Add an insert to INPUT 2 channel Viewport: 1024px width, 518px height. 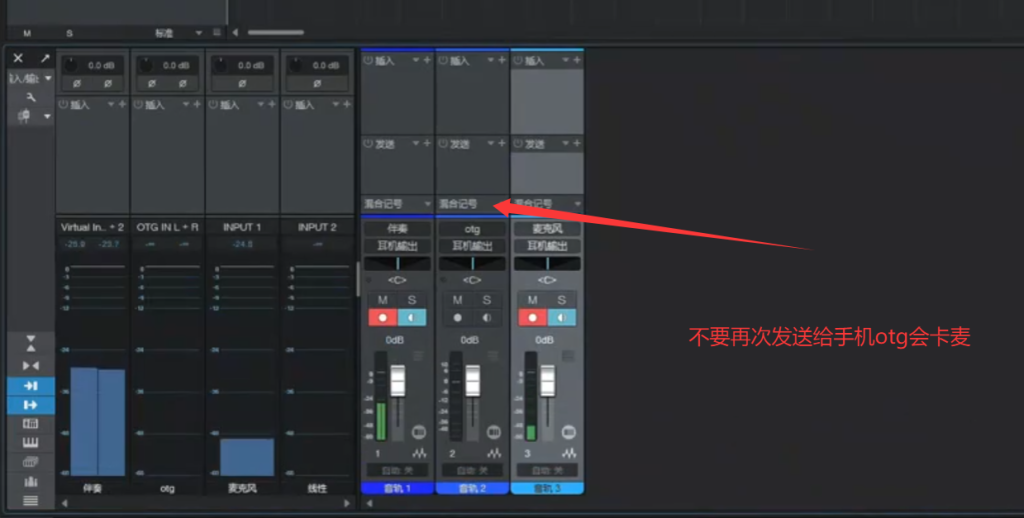[x=347, y=105]
